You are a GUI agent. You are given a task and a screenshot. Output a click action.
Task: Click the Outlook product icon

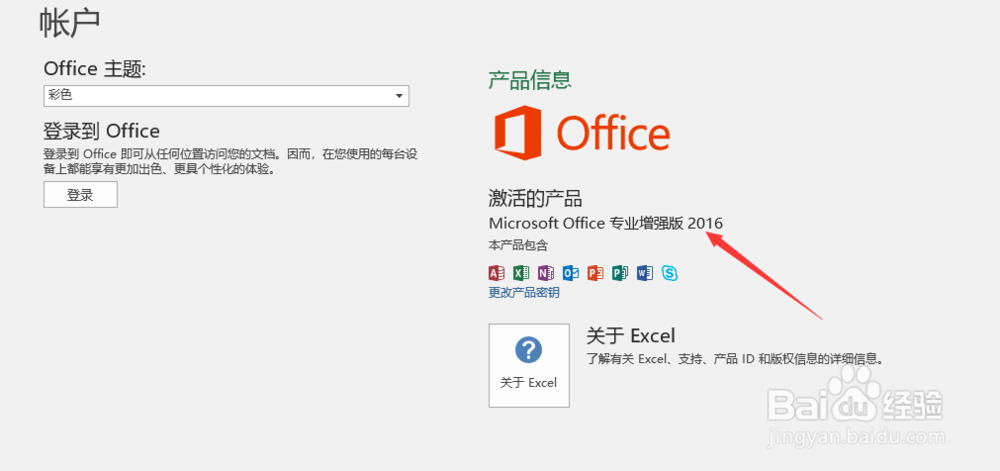[570, 272]
